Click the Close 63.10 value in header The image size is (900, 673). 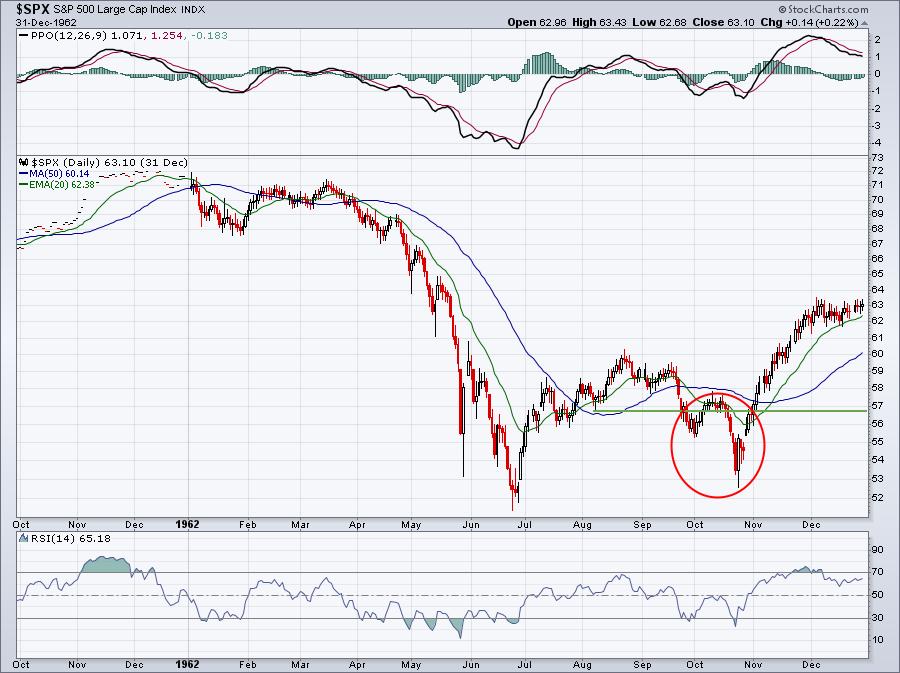coord(704,21)
